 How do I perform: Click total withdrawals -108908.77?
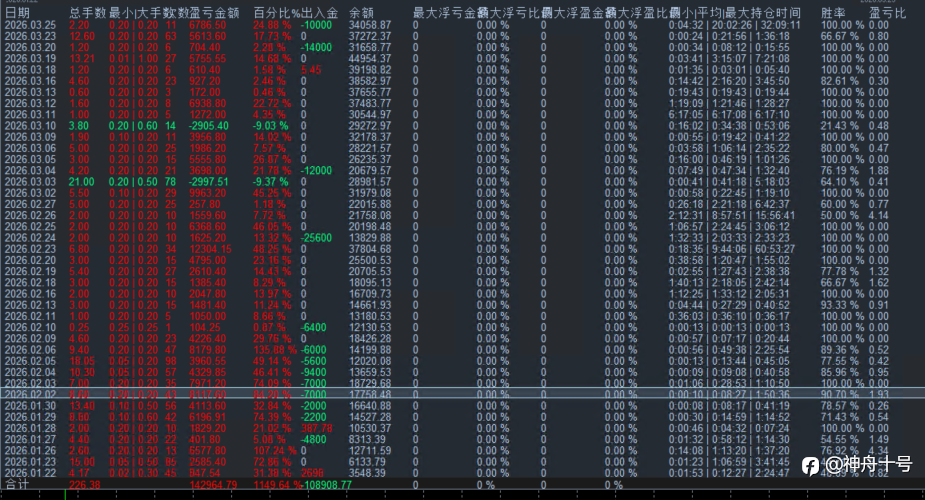pyautogui.click(x=326, y=485)
